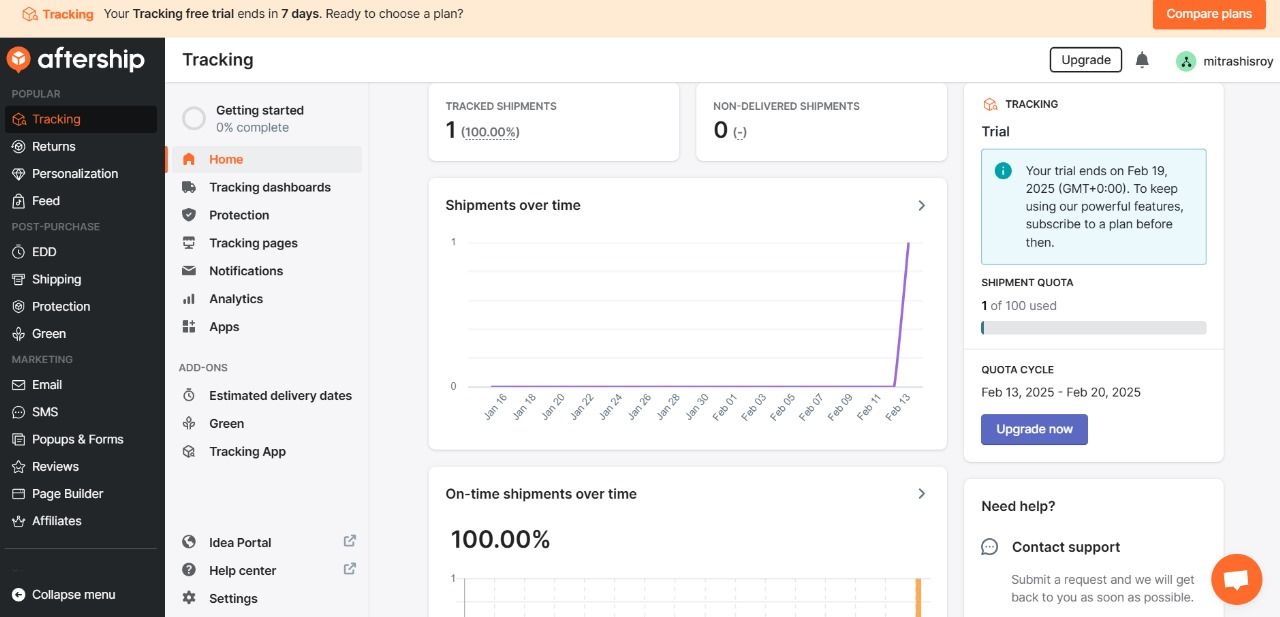Image resolution: width=1280 pixels, height=617 pixels.
Task: Click the notifications bell icon
Action: (x=1142, y=60)
